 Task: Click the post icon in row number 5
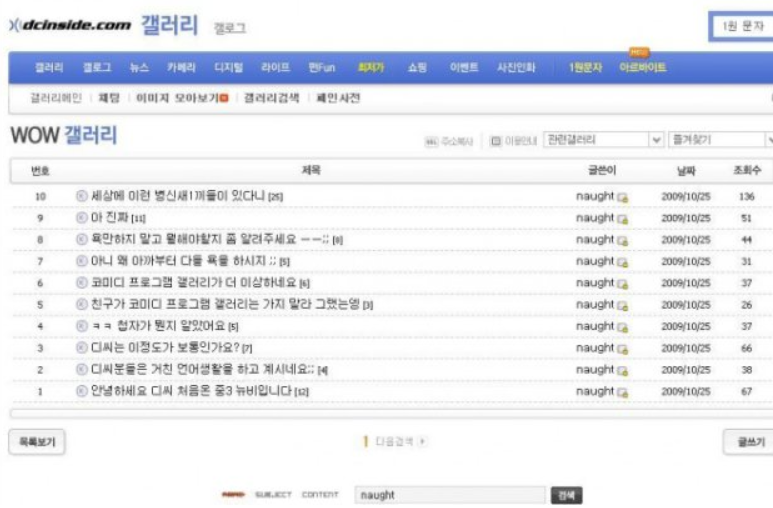[x=82, y=304]
